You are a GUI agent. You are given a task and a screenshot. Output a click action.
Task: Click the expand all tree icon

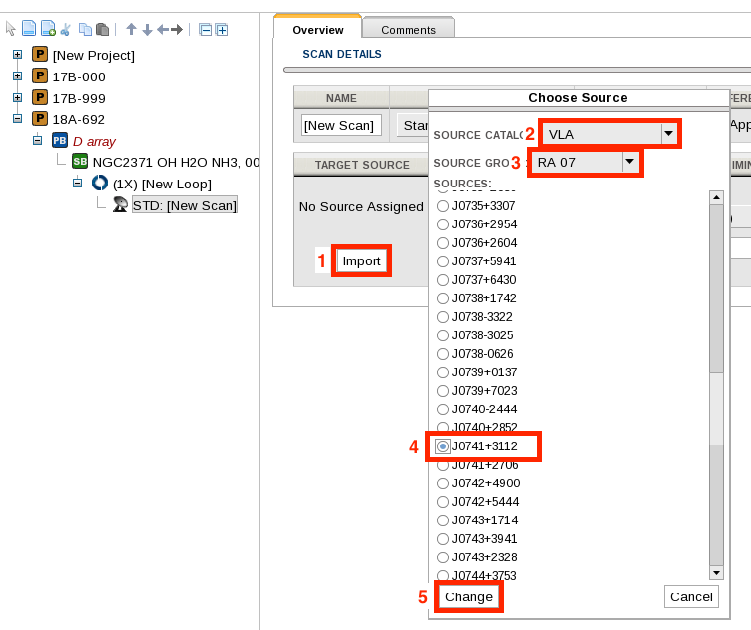221,30
